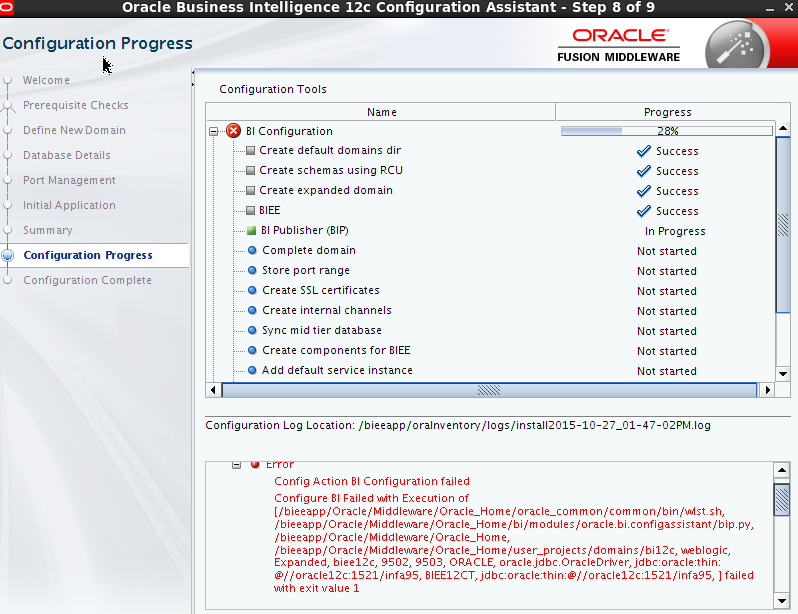The width and height of the screenshot is (798, 614).
Task: Select the BI Configuration row text
Action: click(289, 131)
